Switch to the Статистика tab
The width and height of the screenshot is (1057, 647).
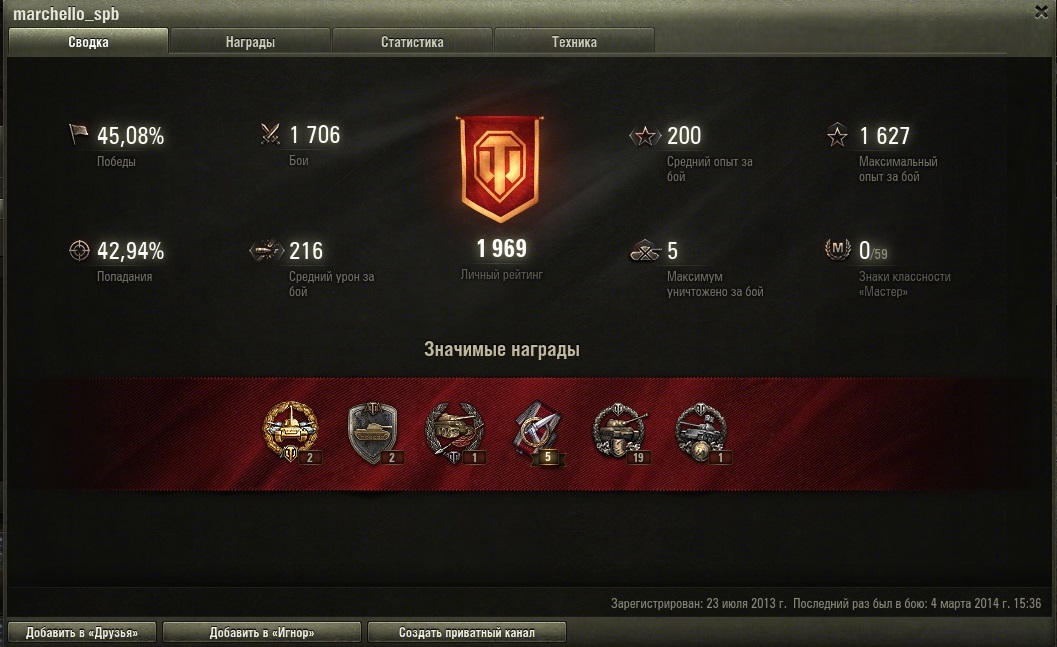[412, 42]
